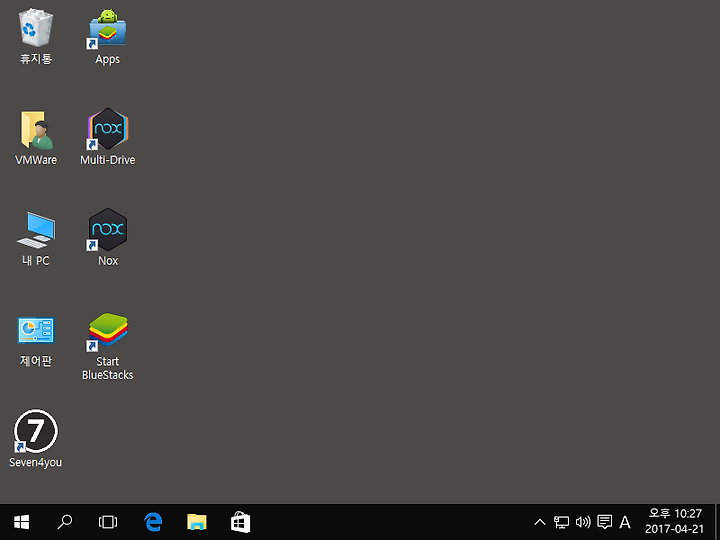Select the VMWare folder icon
The image size is (720, 540).
click(36, 129)
